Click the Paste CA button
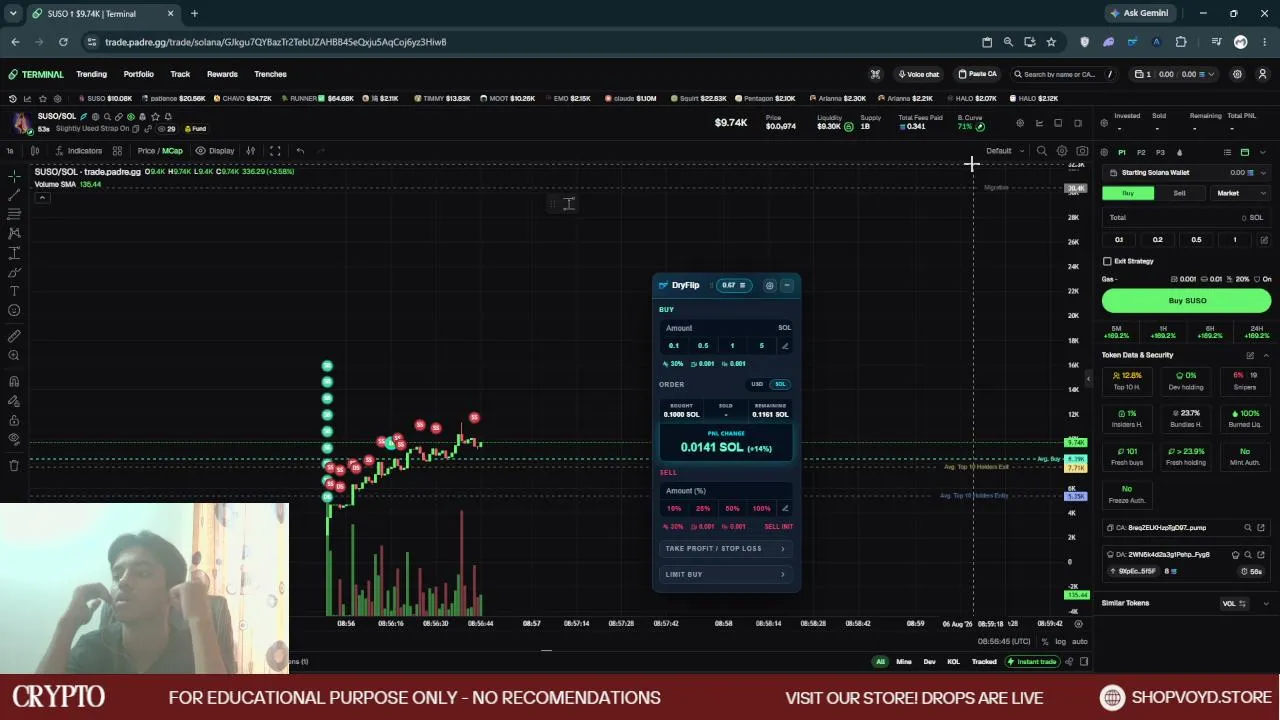Screen dimensions: 1280x720 click(977, 74)
